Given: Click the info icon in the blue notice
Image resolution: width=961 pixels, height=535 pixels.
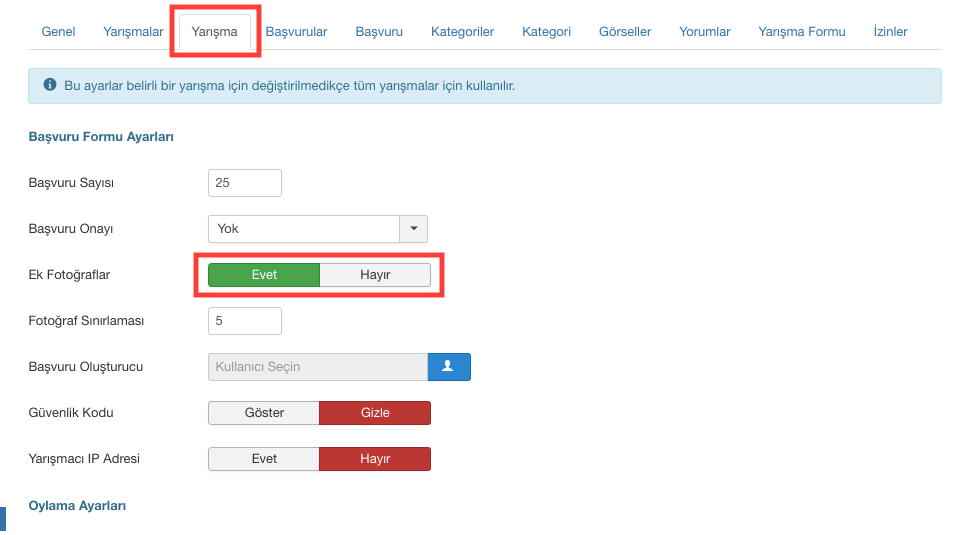Looking at the screenshot, I should (x=49, y=86).
